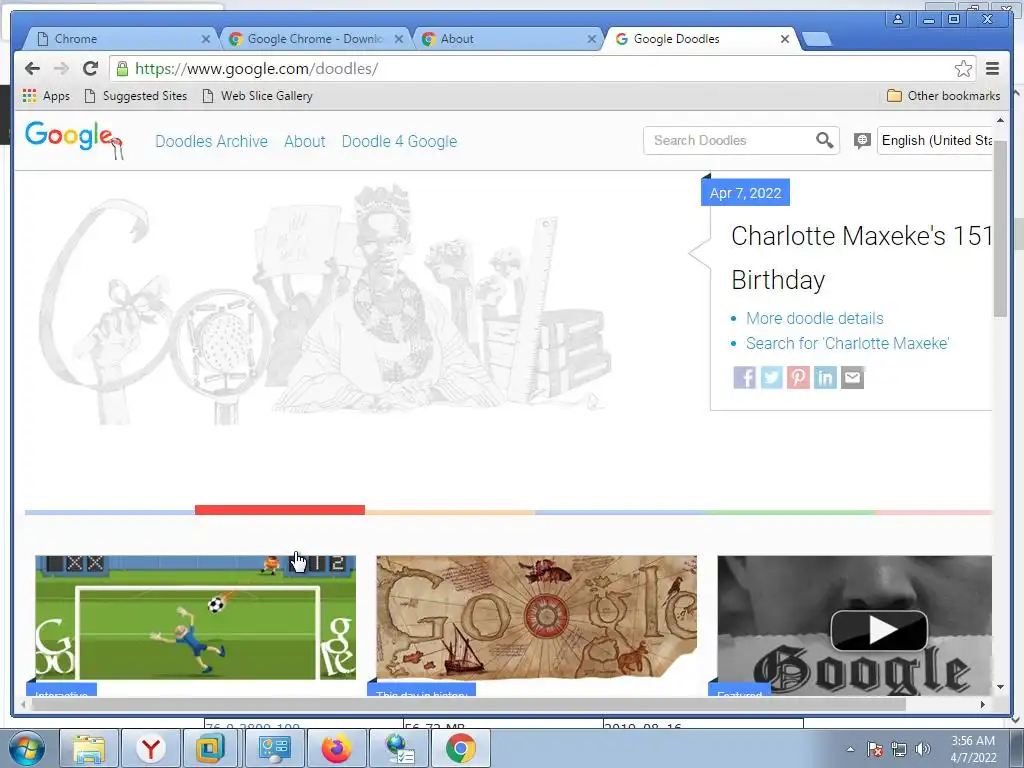The width and height of the screenshot is (1024, 768).
Task: Select the red carousel segment
Action: click(280, 510)
